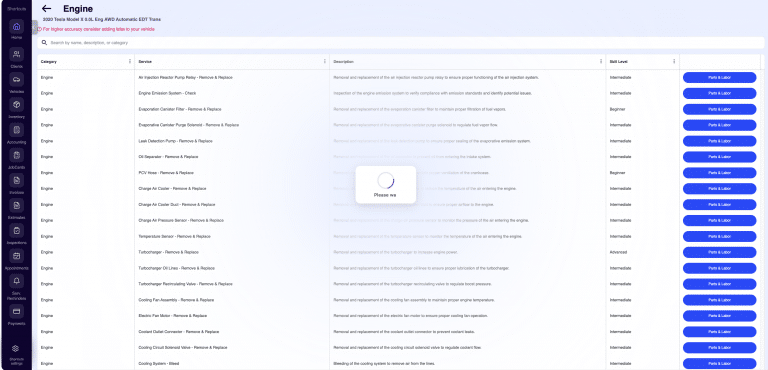Open Parts & Labor for Electric Fan Motor

click(720, 316)
